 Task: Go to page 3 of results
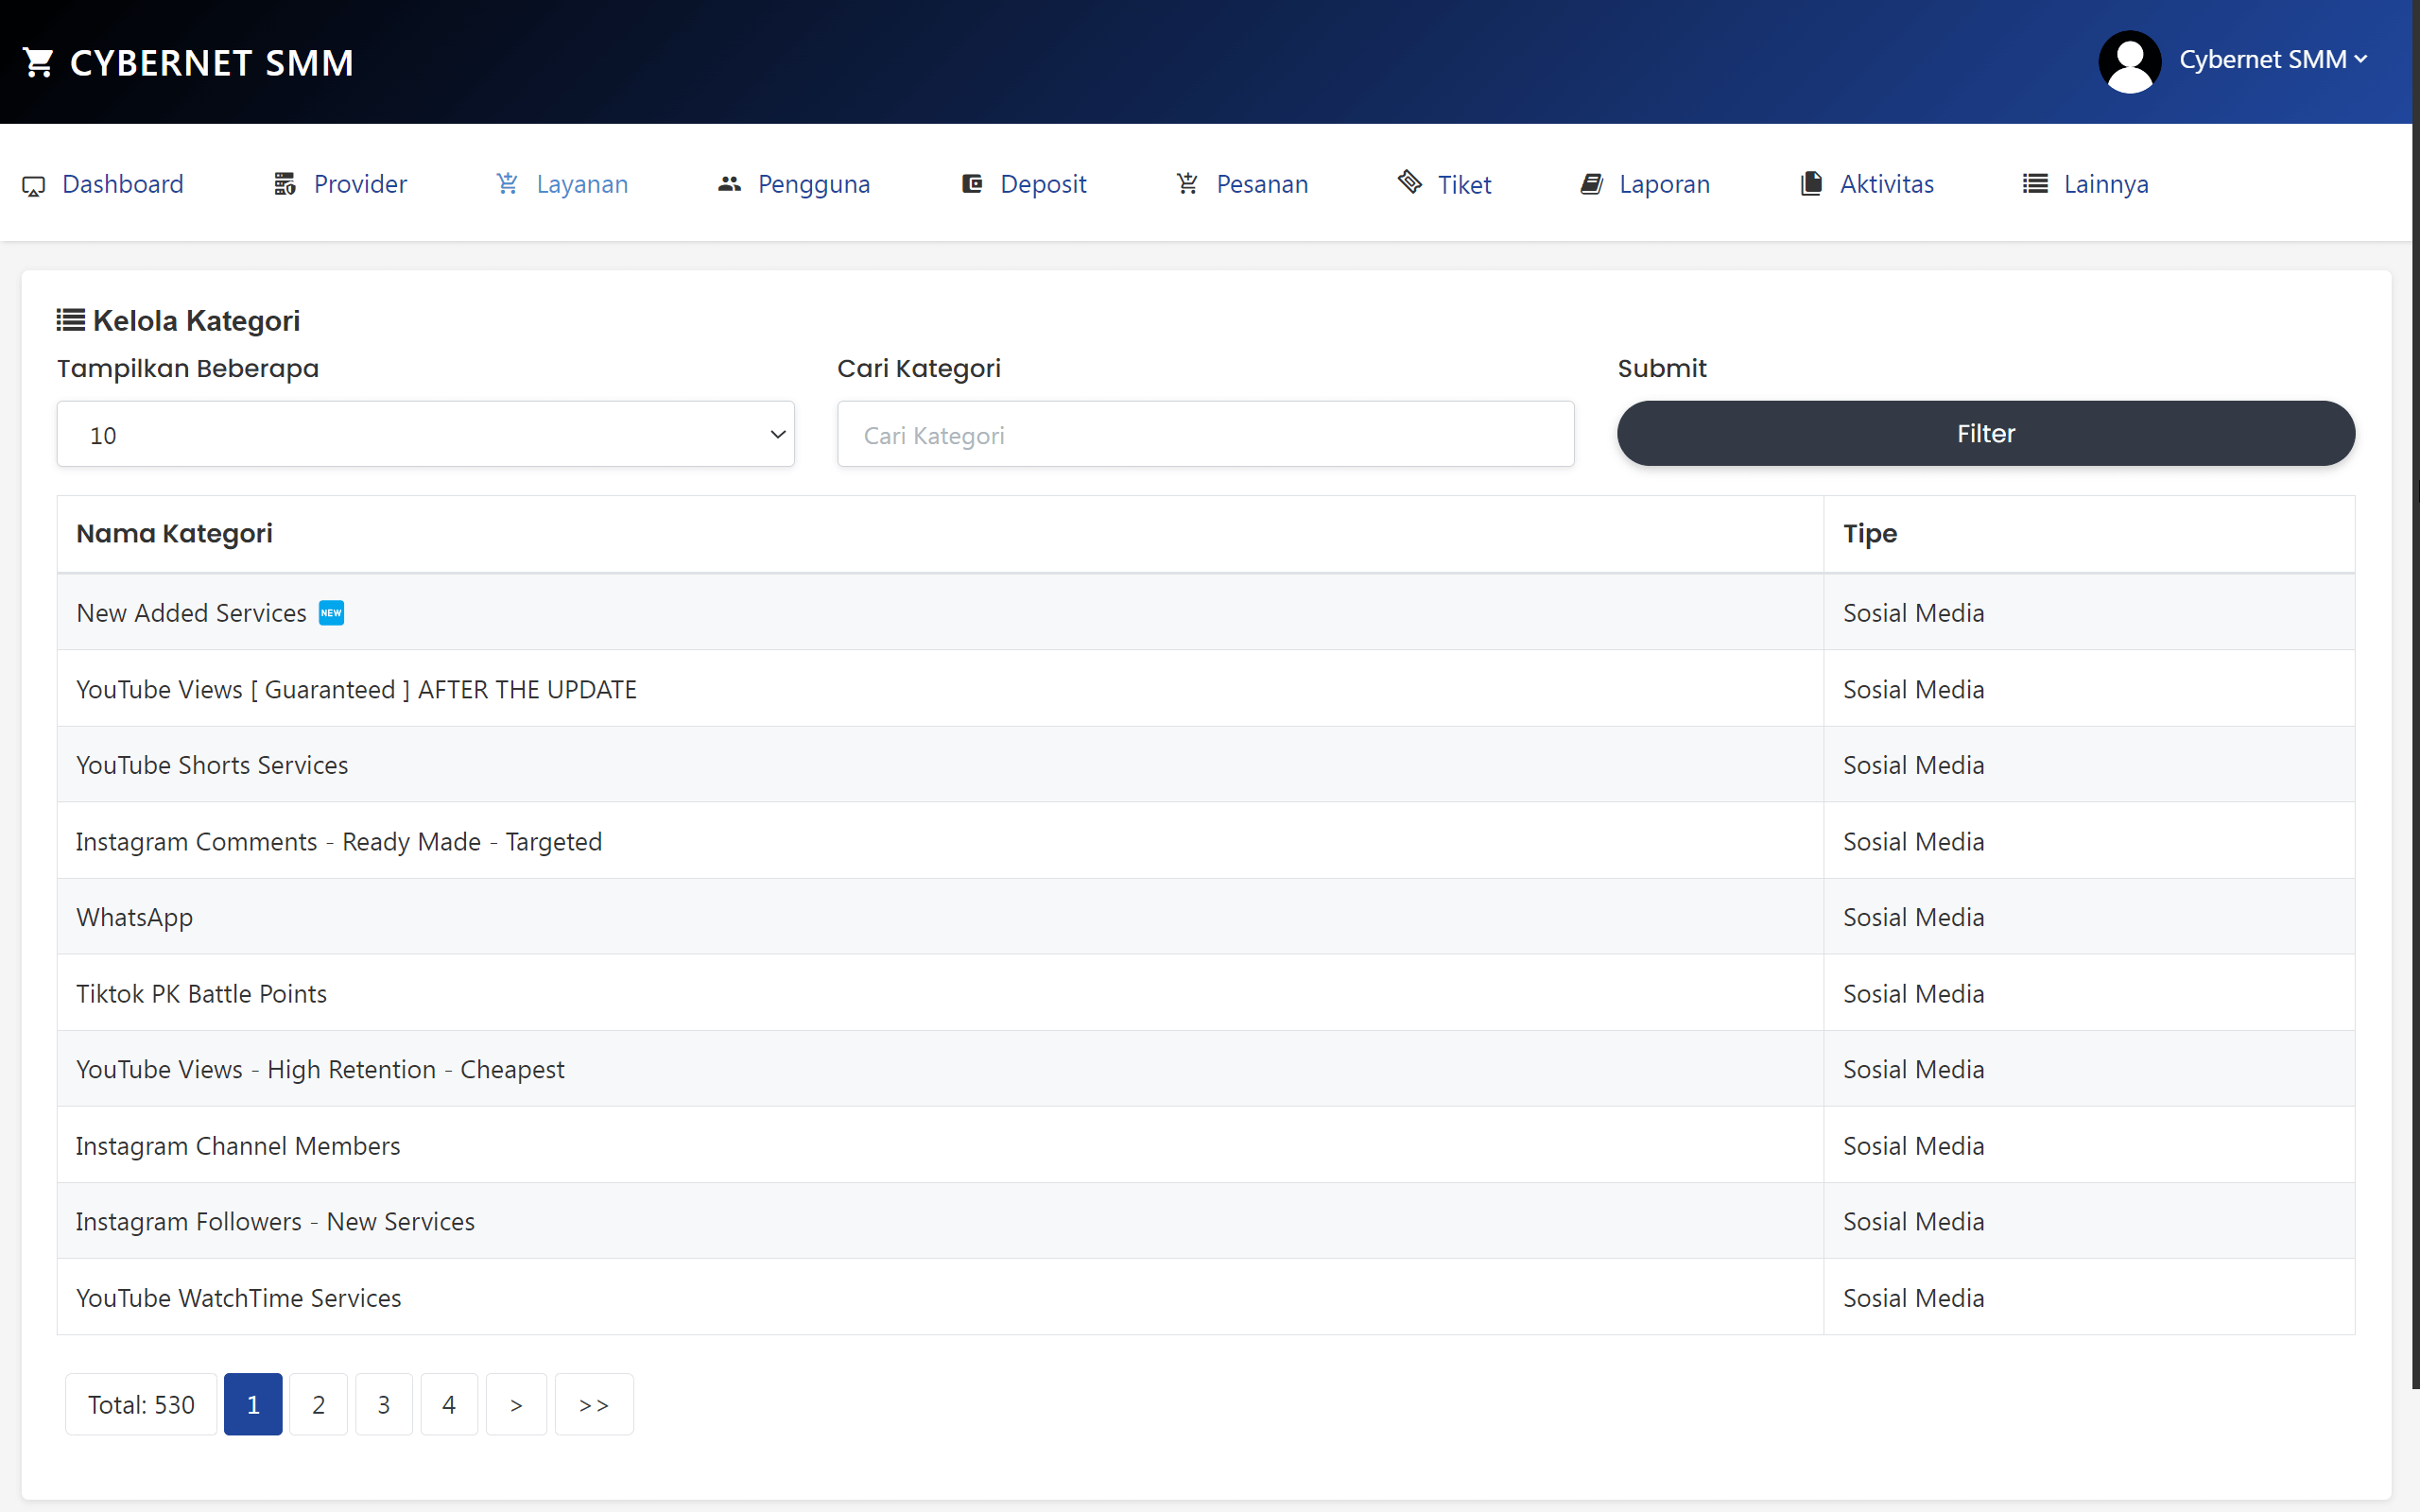383,1403
